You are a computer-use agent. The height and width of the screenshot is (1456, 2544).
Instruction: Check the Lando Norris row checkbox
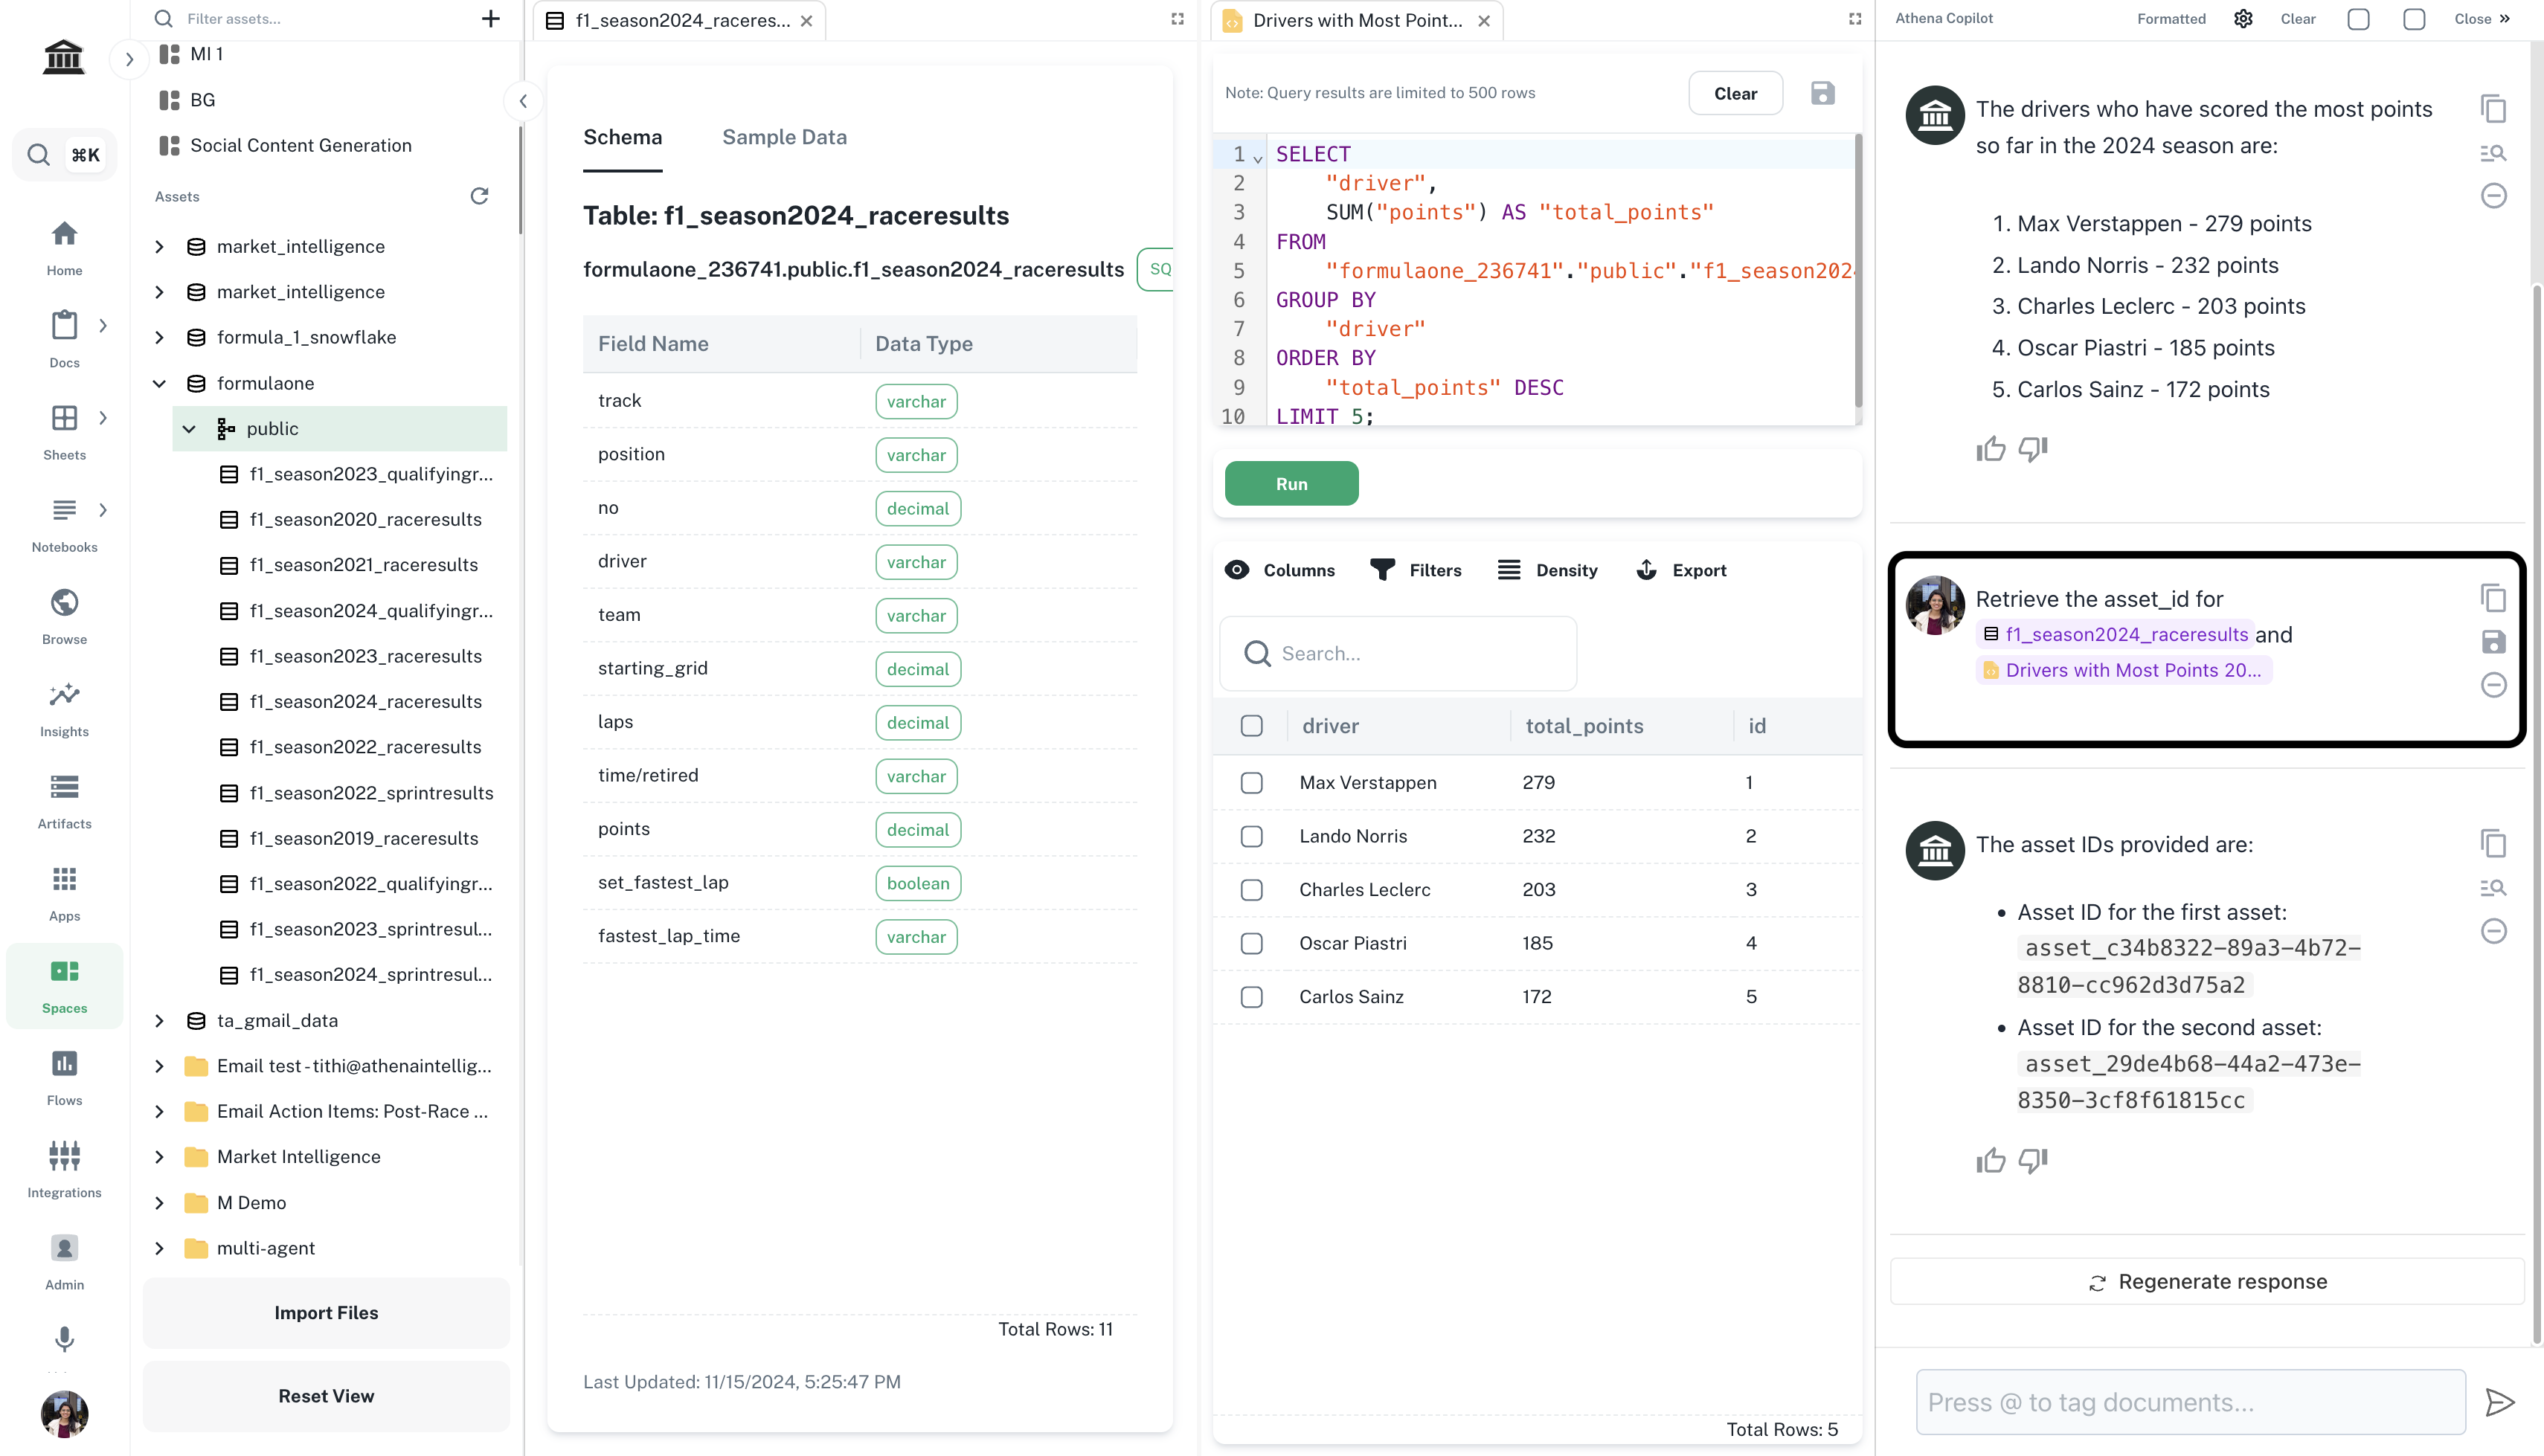click(x=1251, y=836)
